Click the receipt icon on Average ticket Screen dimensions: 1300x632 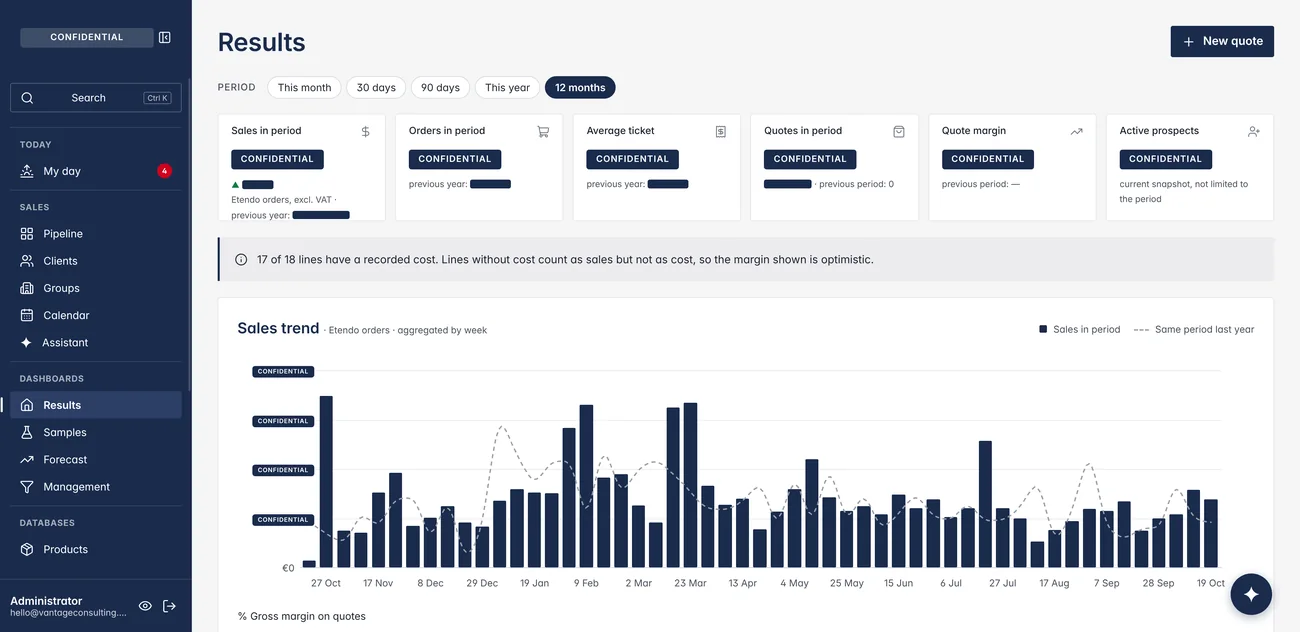tap(721, 131)
